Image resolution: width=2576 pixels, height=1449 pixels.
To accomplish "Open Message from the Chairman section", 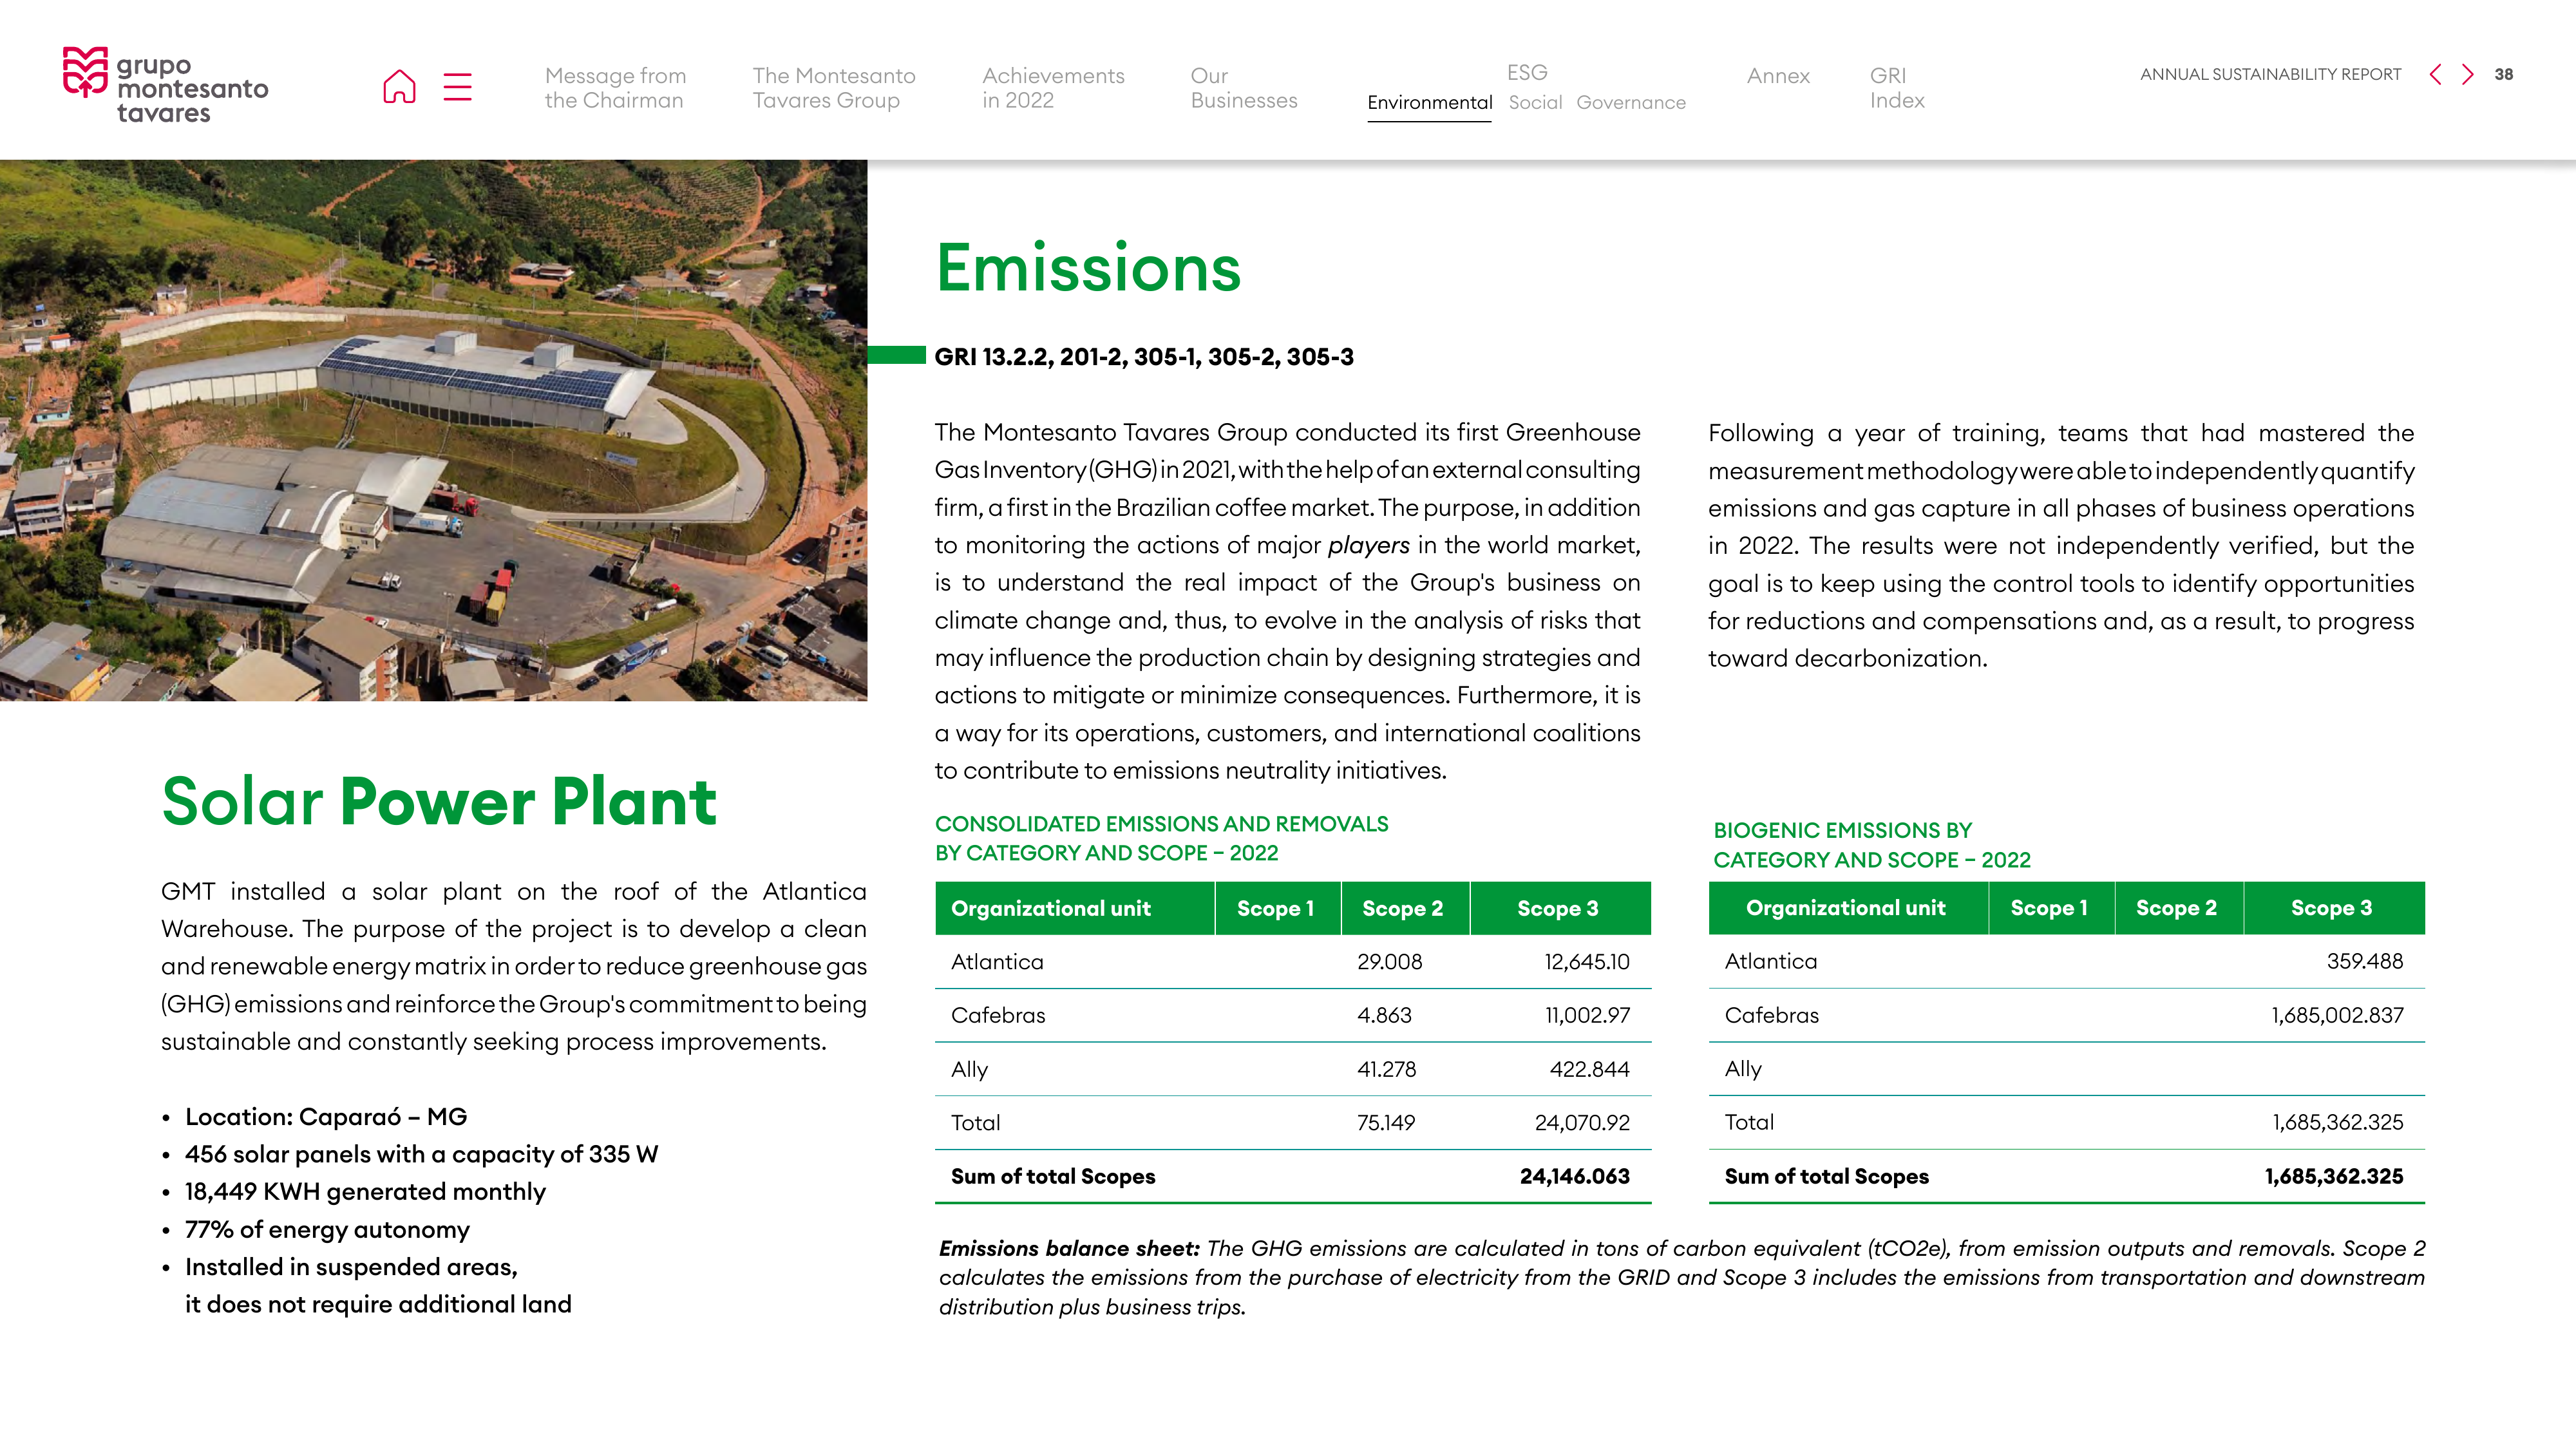I will 615,88.
